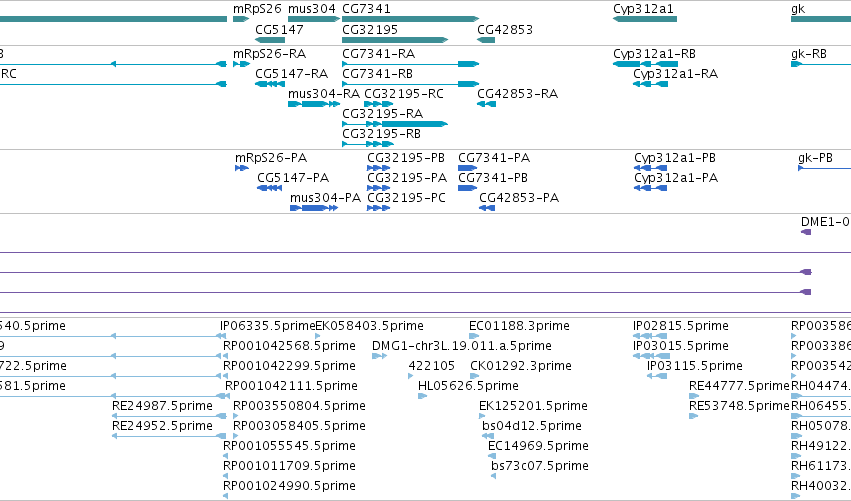Click protein CG32195-PB
Image resolution: width=851 pixels, height=501 pixels.
[x=406, y=158]
